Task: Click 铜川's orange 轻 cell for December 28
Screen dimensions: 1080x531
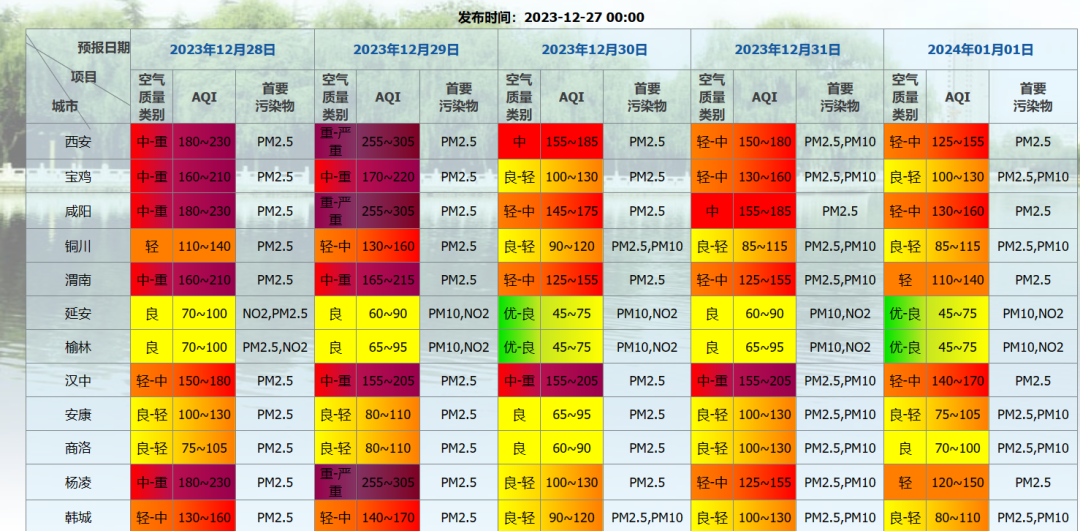Action: pyautogui.click(x=152, y=246)
